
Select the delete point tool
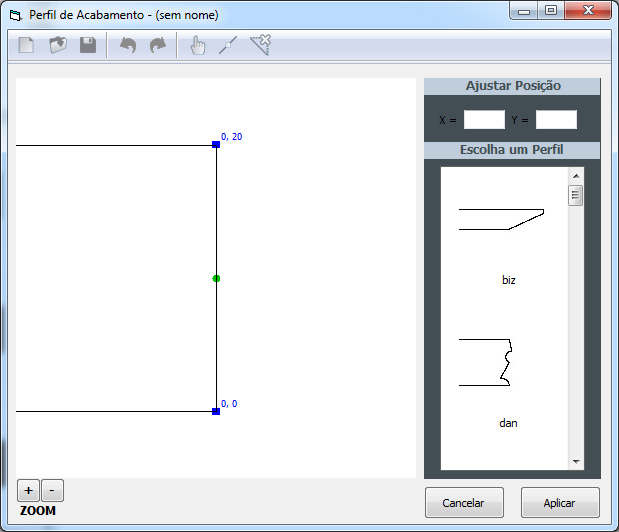coord(261,45)
